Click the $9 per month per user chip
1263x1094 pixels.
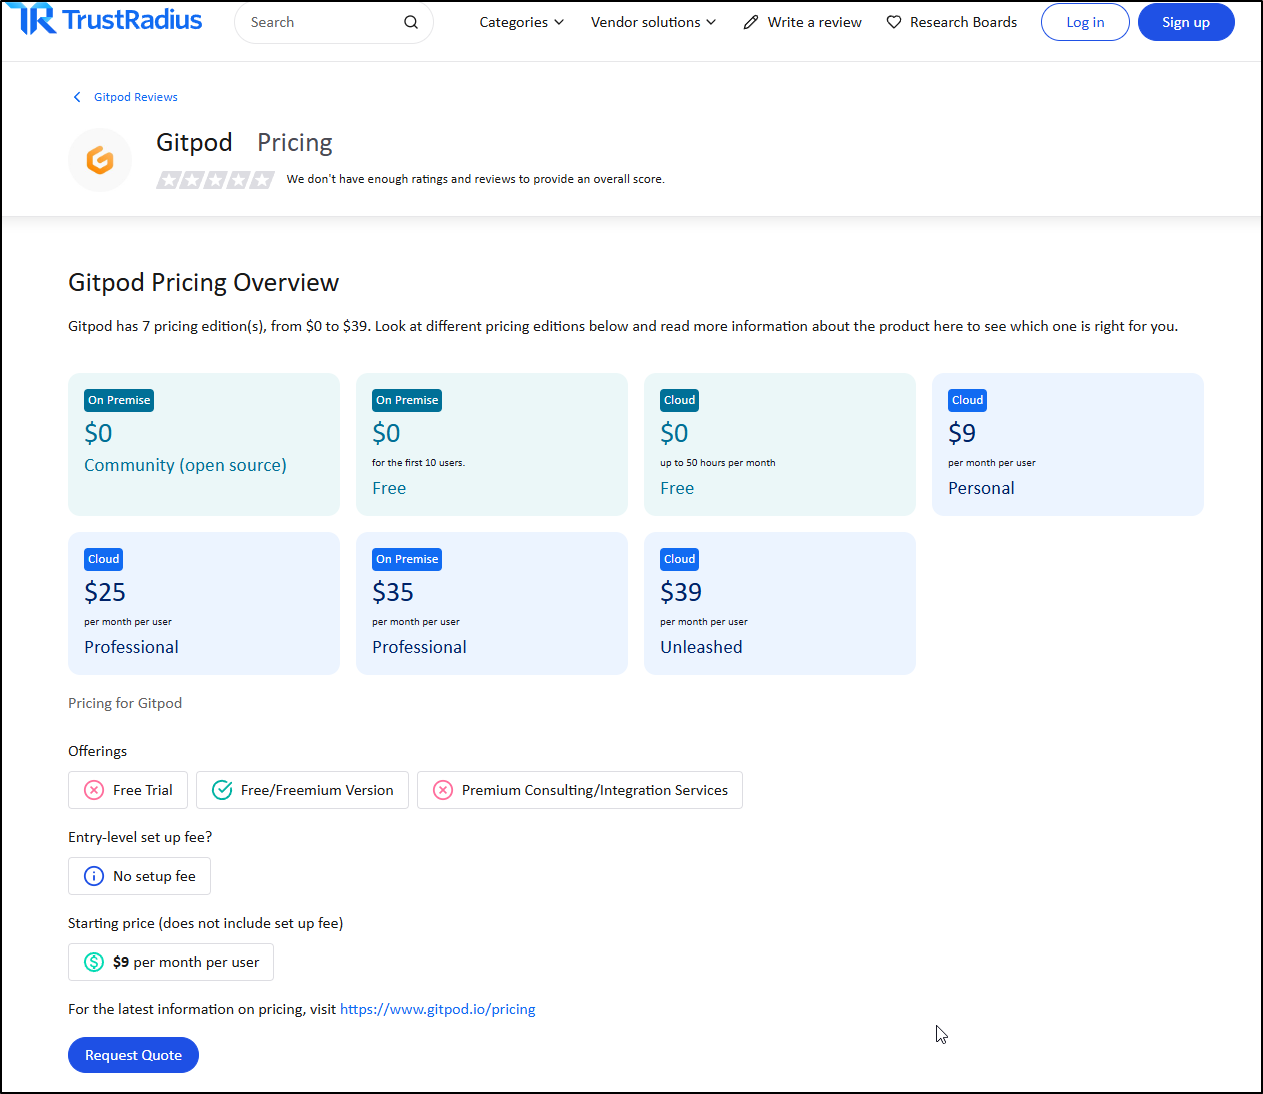(x=171, y=962)
